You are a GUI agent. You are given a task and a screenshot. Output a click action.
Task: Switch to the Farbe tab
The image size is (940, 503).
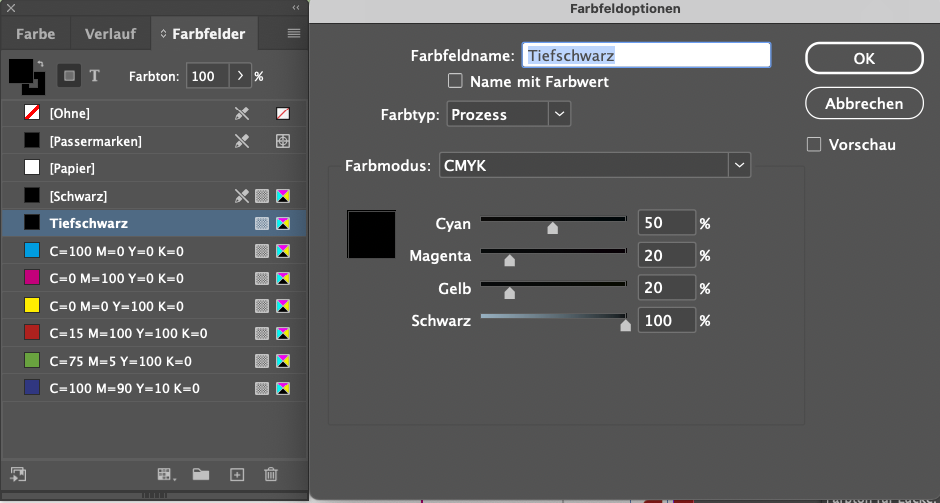pyautogui.click(x=35, y=34)
